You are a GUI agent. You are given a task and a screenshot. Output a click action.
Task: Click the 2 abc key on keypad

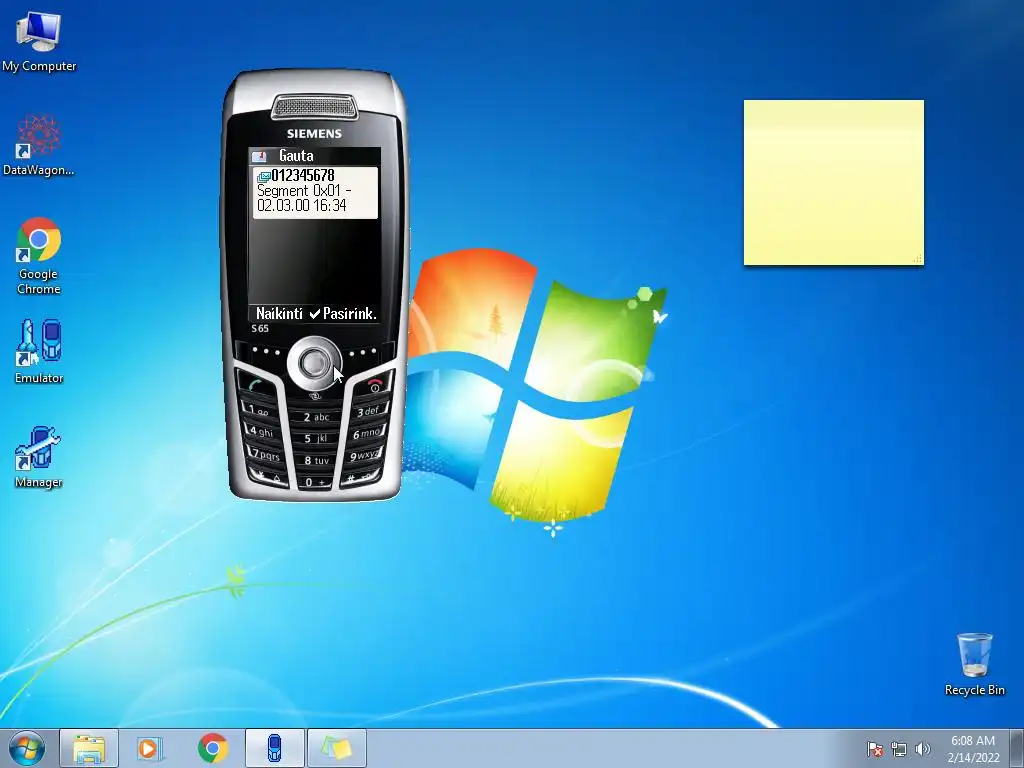[316, 417]
